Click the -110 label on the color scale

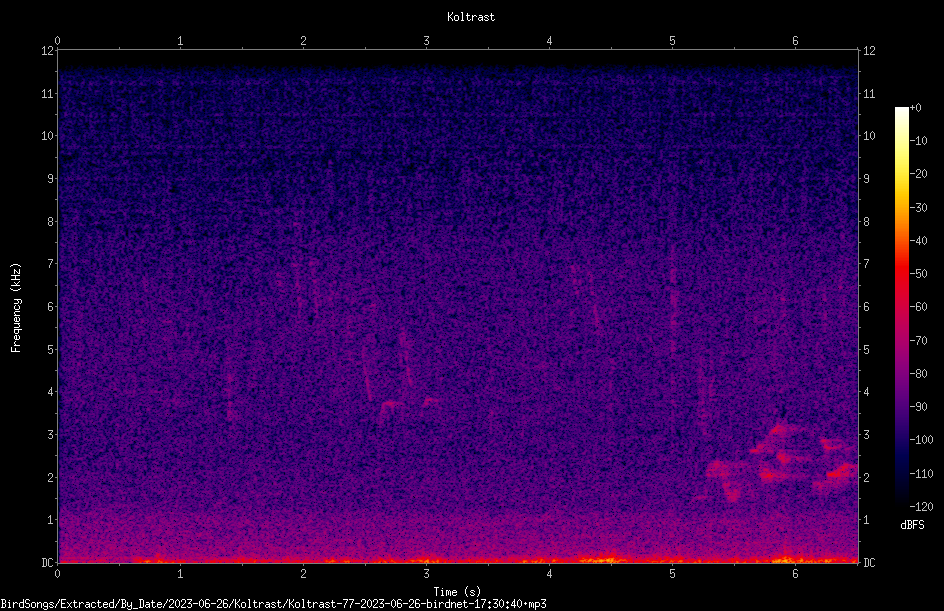(921, 474)
